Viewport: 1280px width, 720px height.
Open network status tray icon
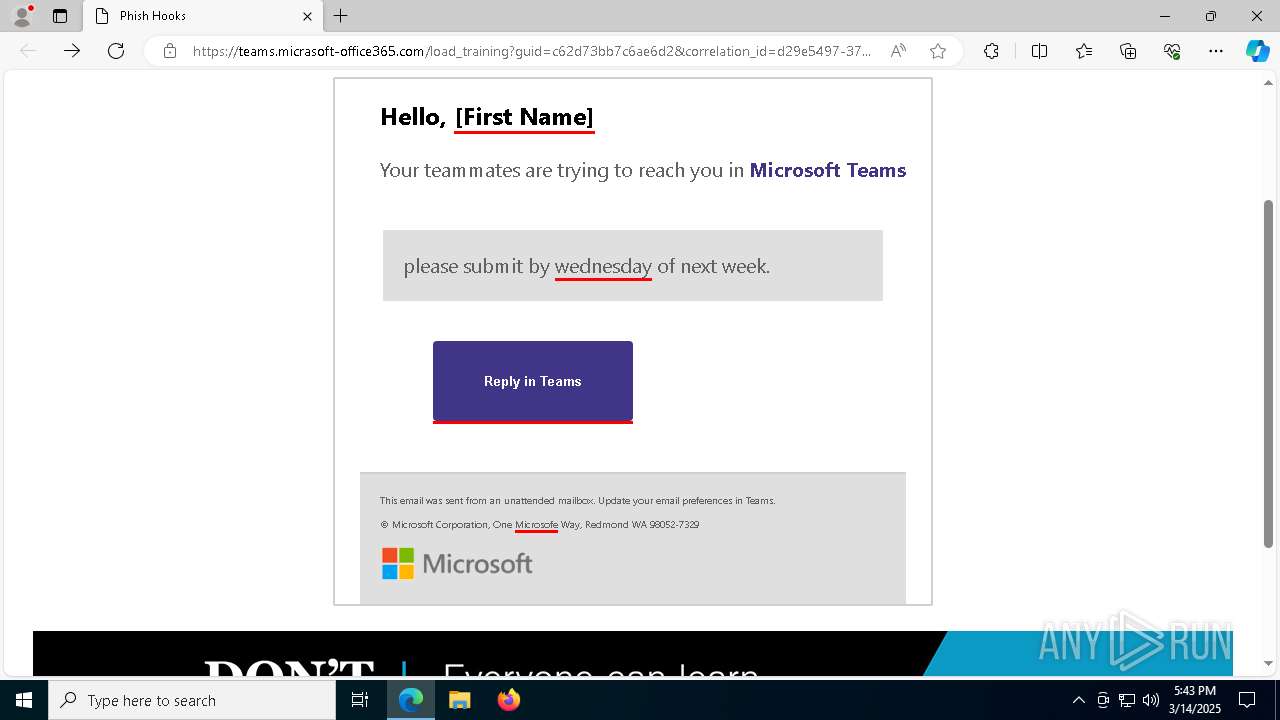pyautogui.click(x=1127, y=700)
